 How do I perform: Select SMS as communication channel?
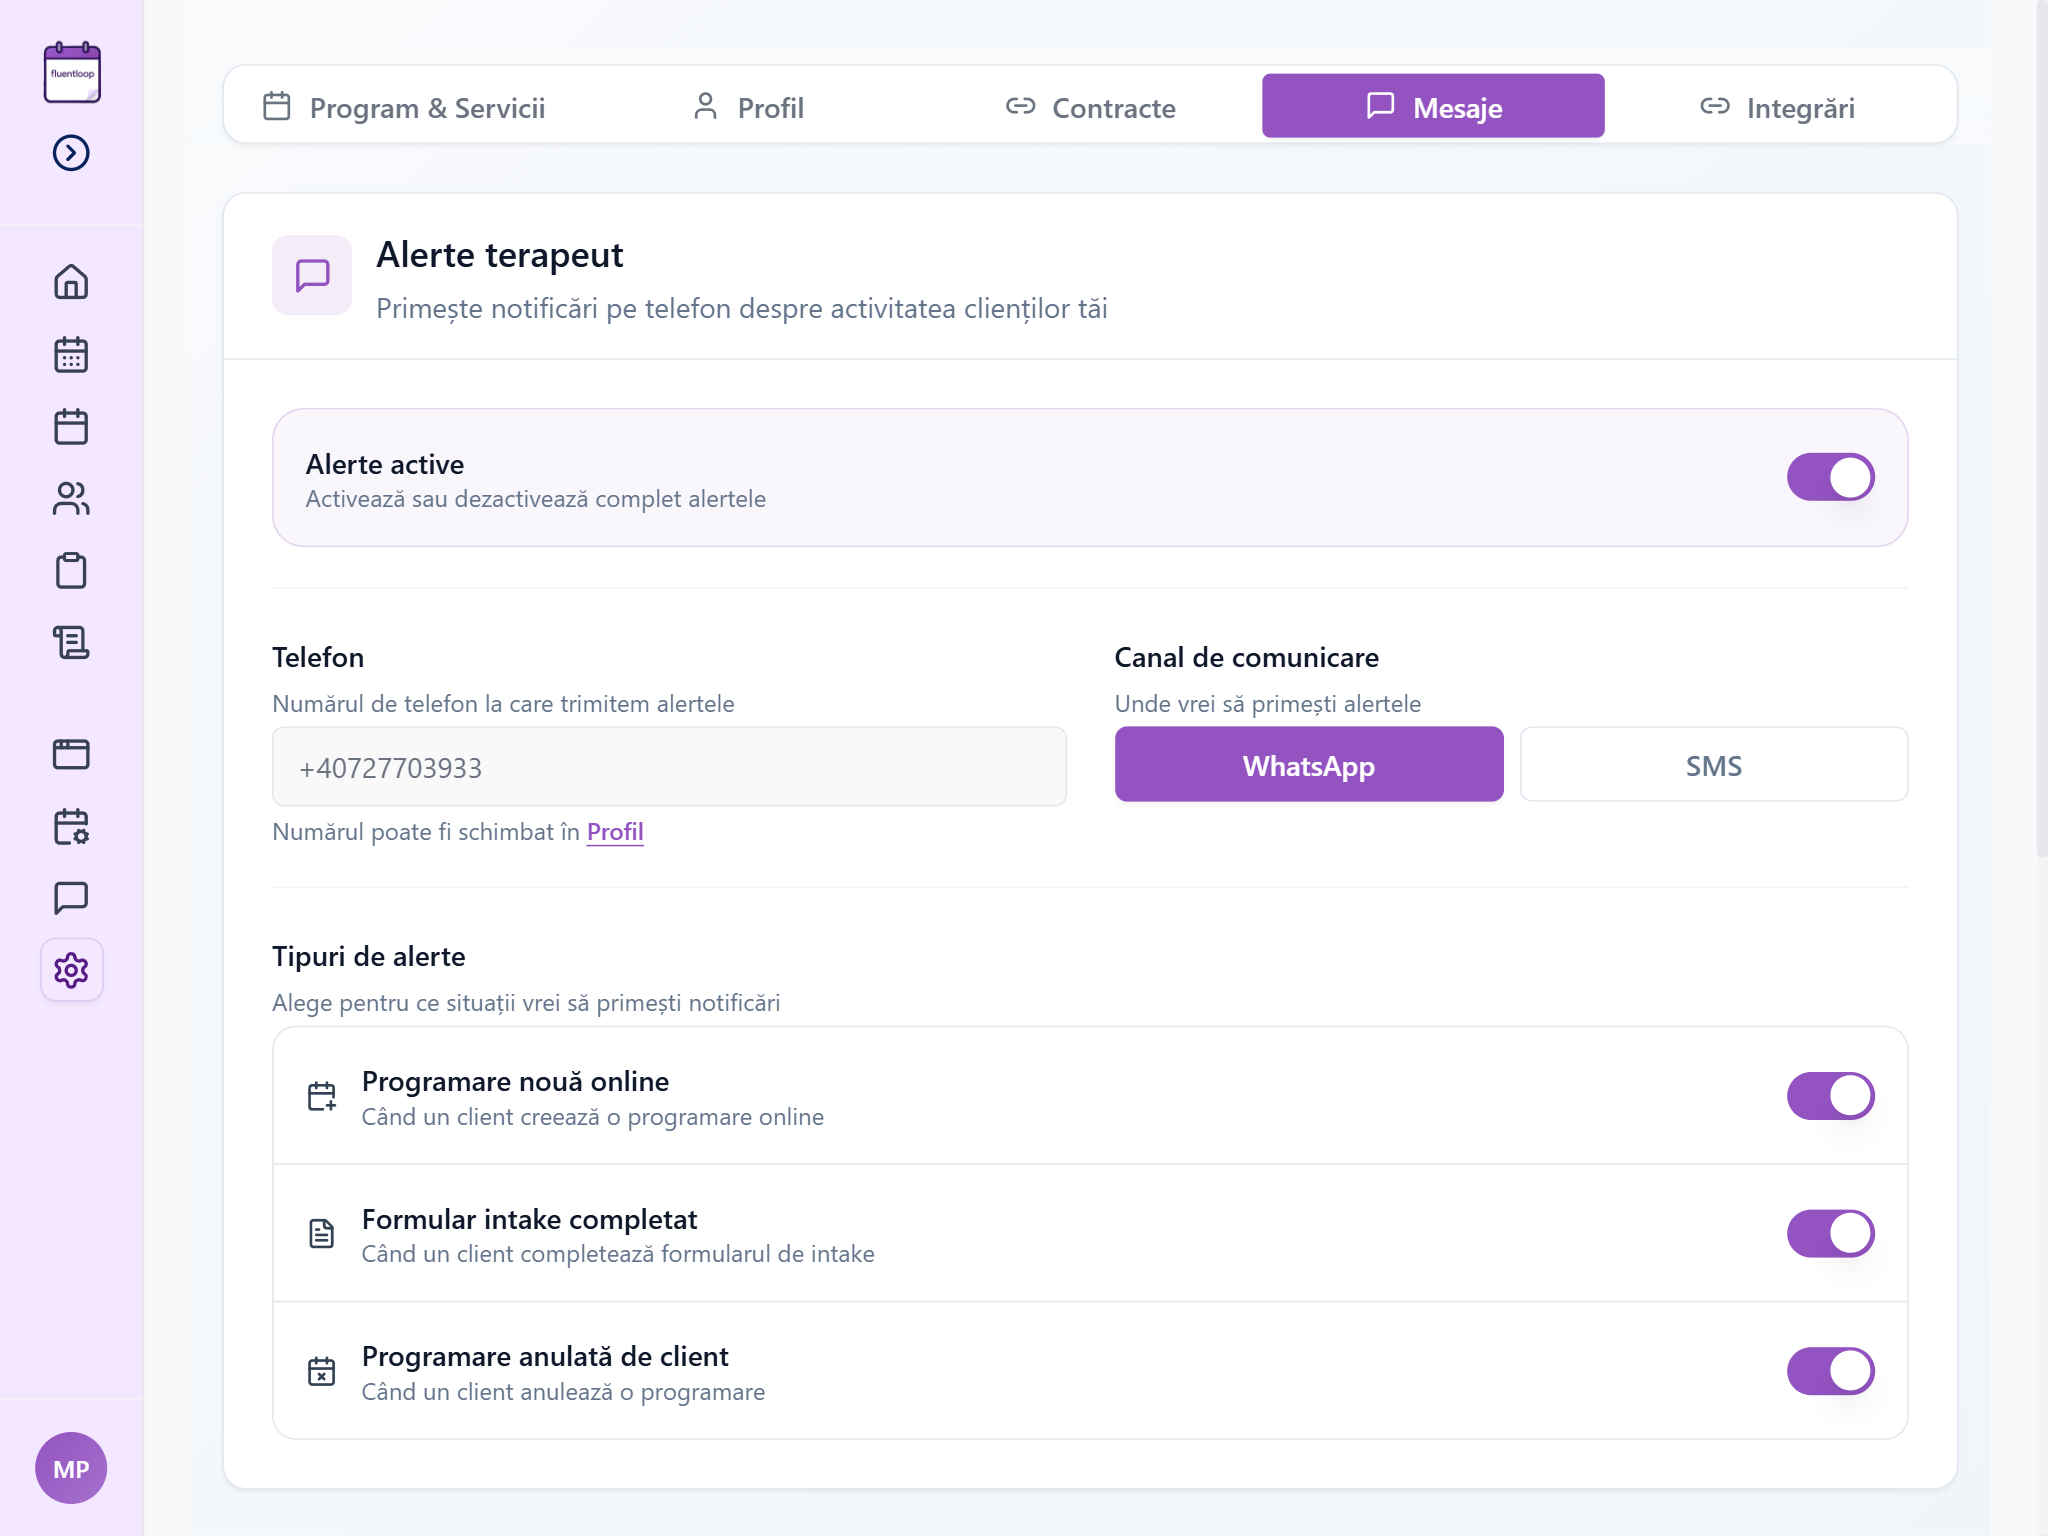pos(1714,765)
